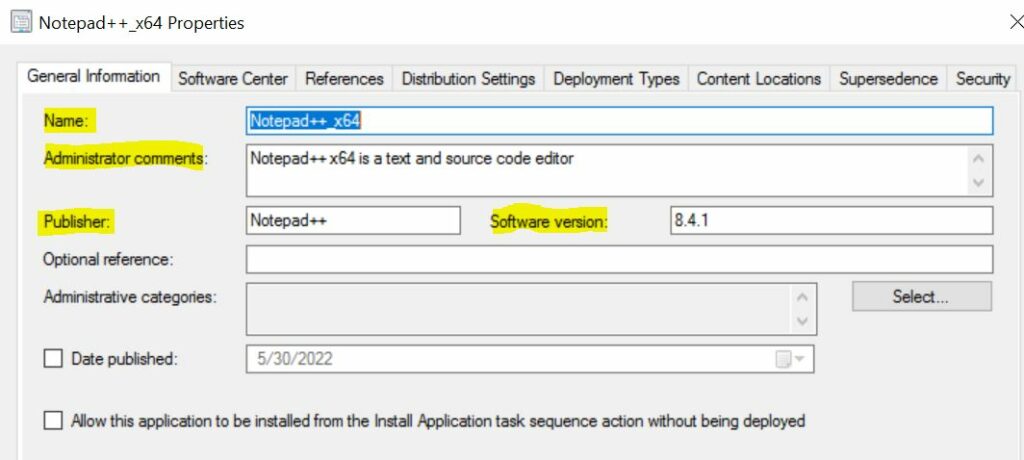The height and width of the screenshot is (460, 1024).
Task: Click the properties window title icon
Action: coord(22,23)
